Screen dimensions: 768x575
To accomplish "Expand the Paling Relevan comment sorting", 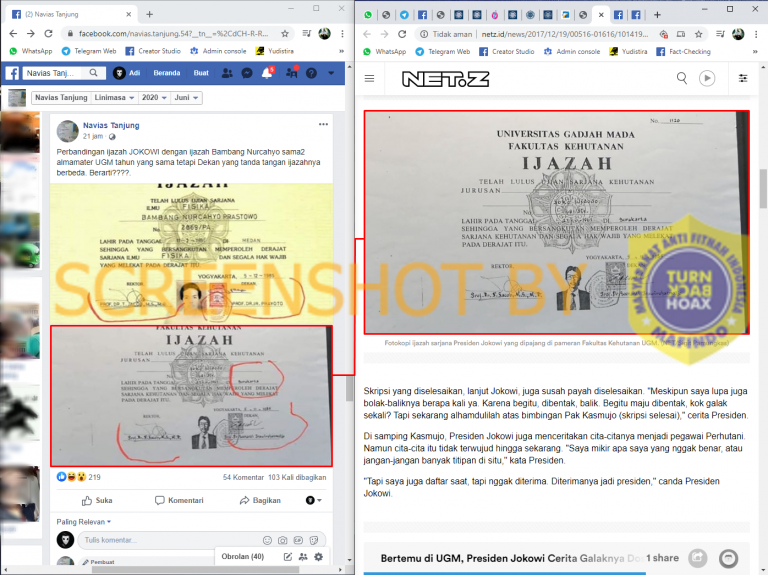I will 84,522.
